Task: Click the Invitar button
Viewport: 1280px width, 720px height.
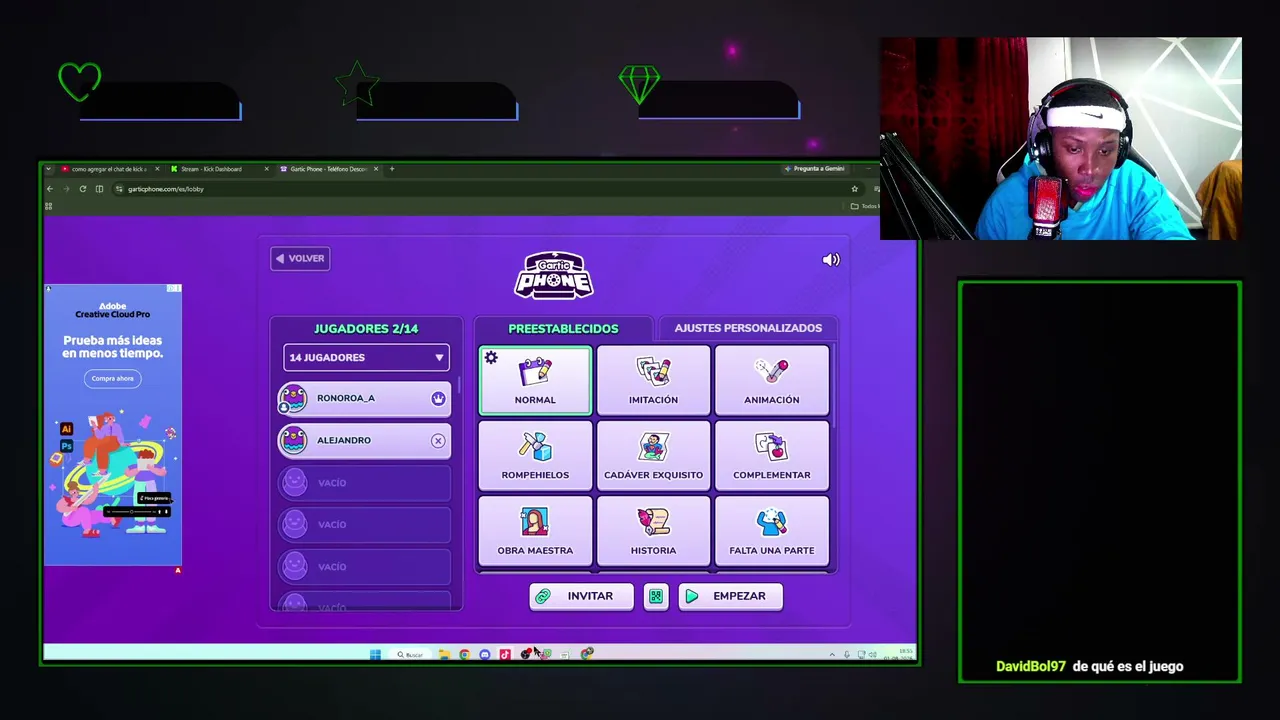Action: (x=581, y=596)
